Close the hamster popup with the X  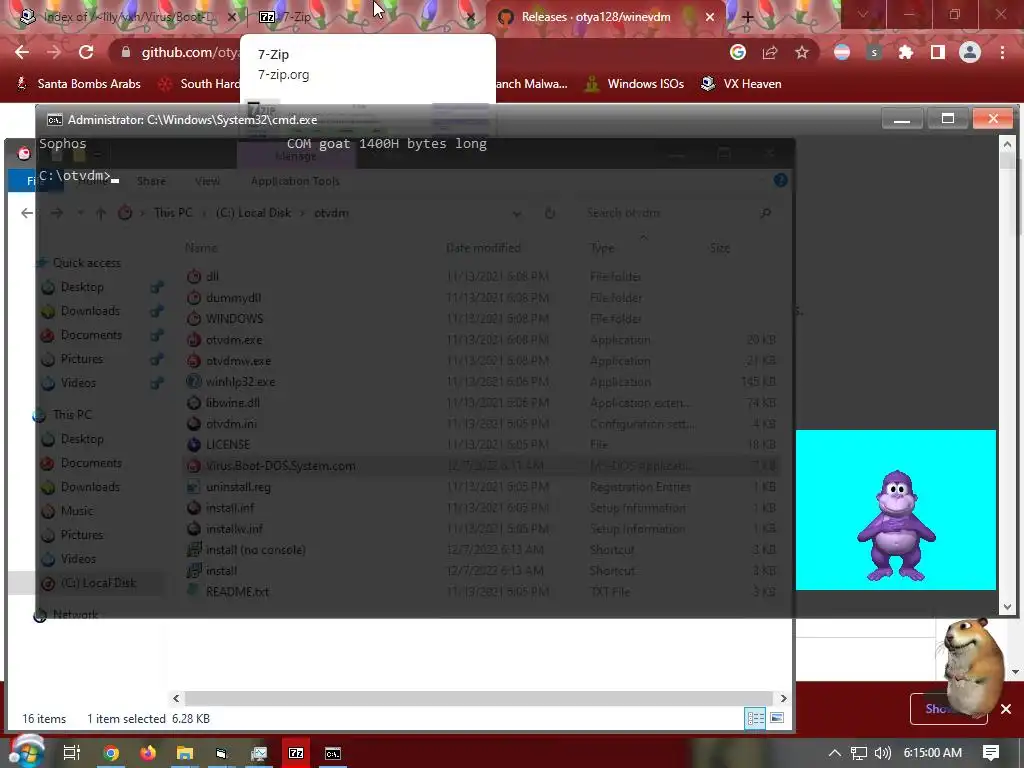(x=1006, y=709)
